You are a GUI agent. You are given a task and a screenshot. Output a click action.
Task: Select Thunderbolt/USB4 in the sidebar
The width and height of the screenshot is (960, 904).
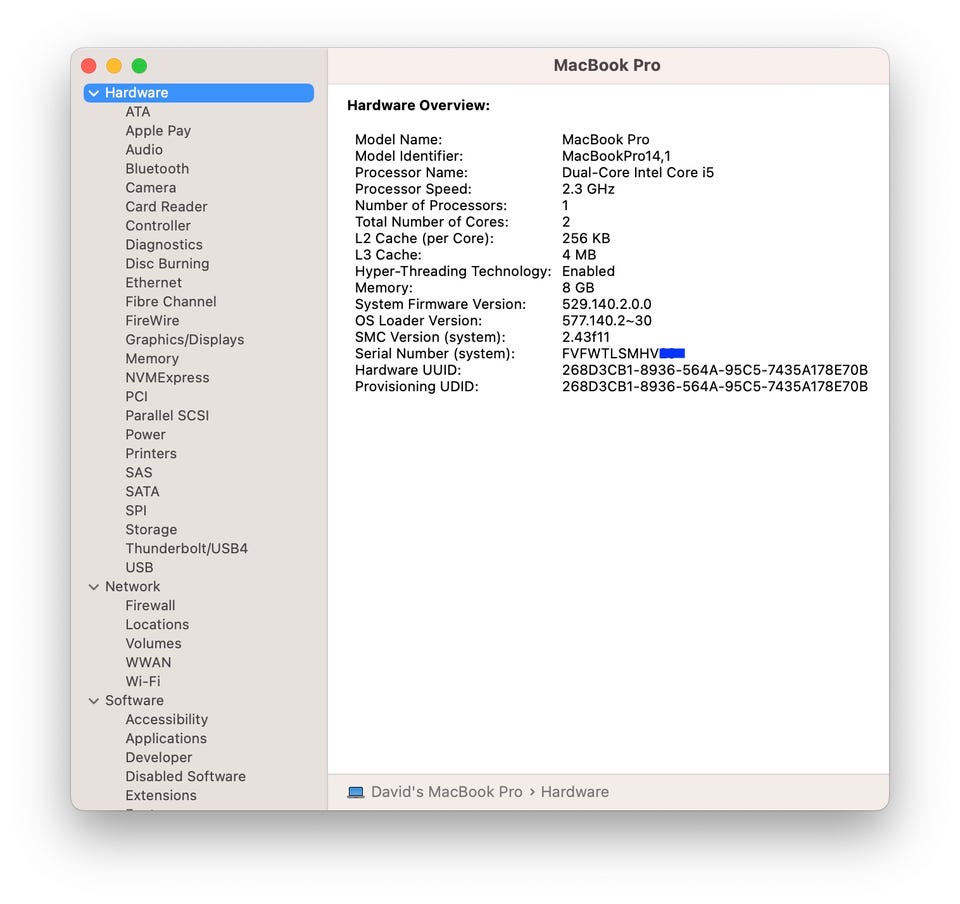pos(187,548)
